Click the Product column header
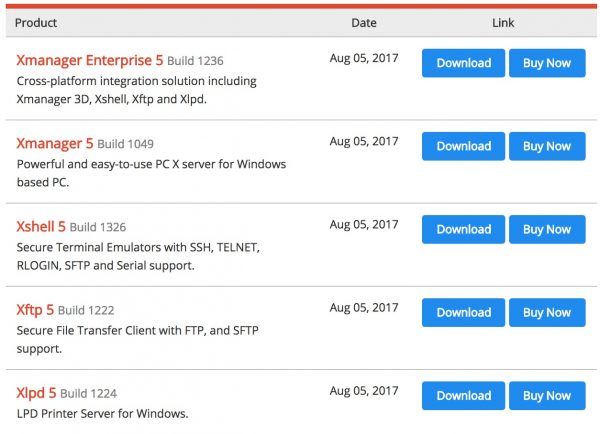600x434 pixels. coord(36,23)
